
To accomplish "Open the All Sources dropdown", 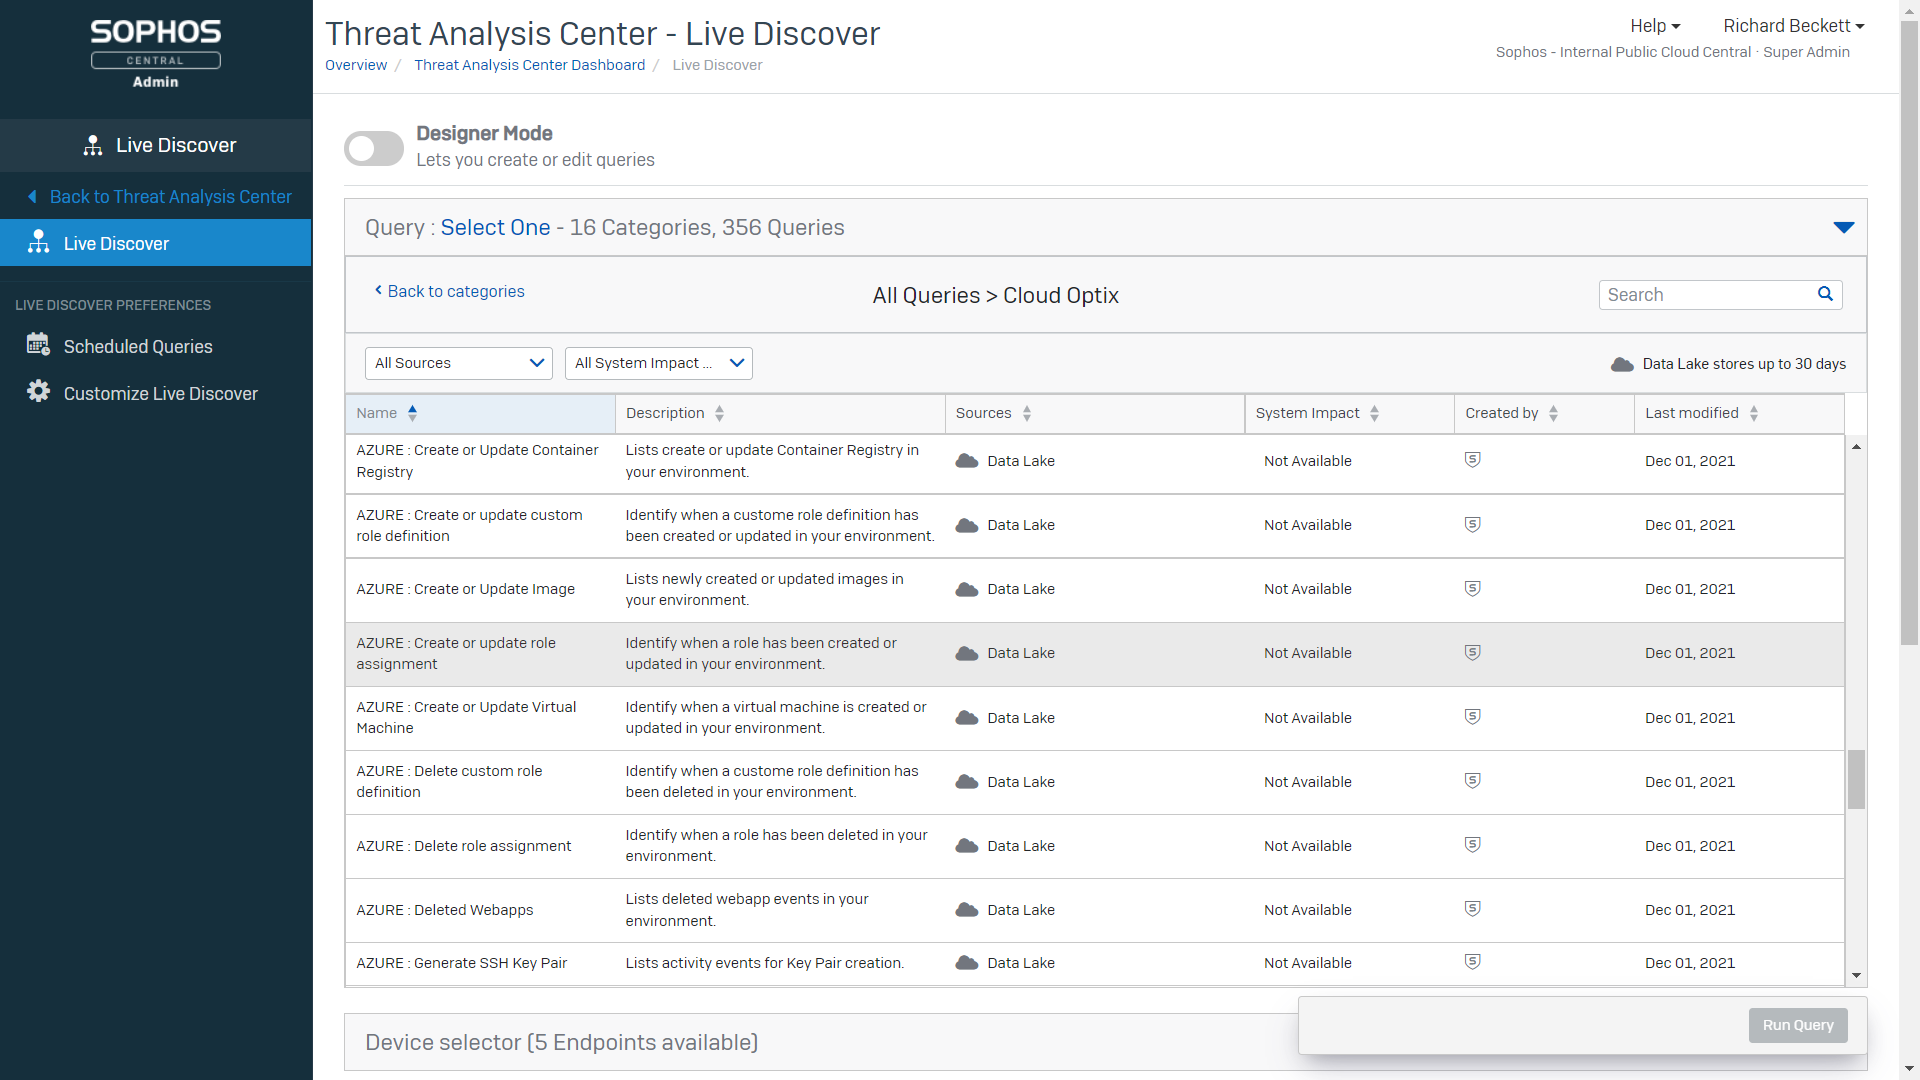I will click(459, 363).
